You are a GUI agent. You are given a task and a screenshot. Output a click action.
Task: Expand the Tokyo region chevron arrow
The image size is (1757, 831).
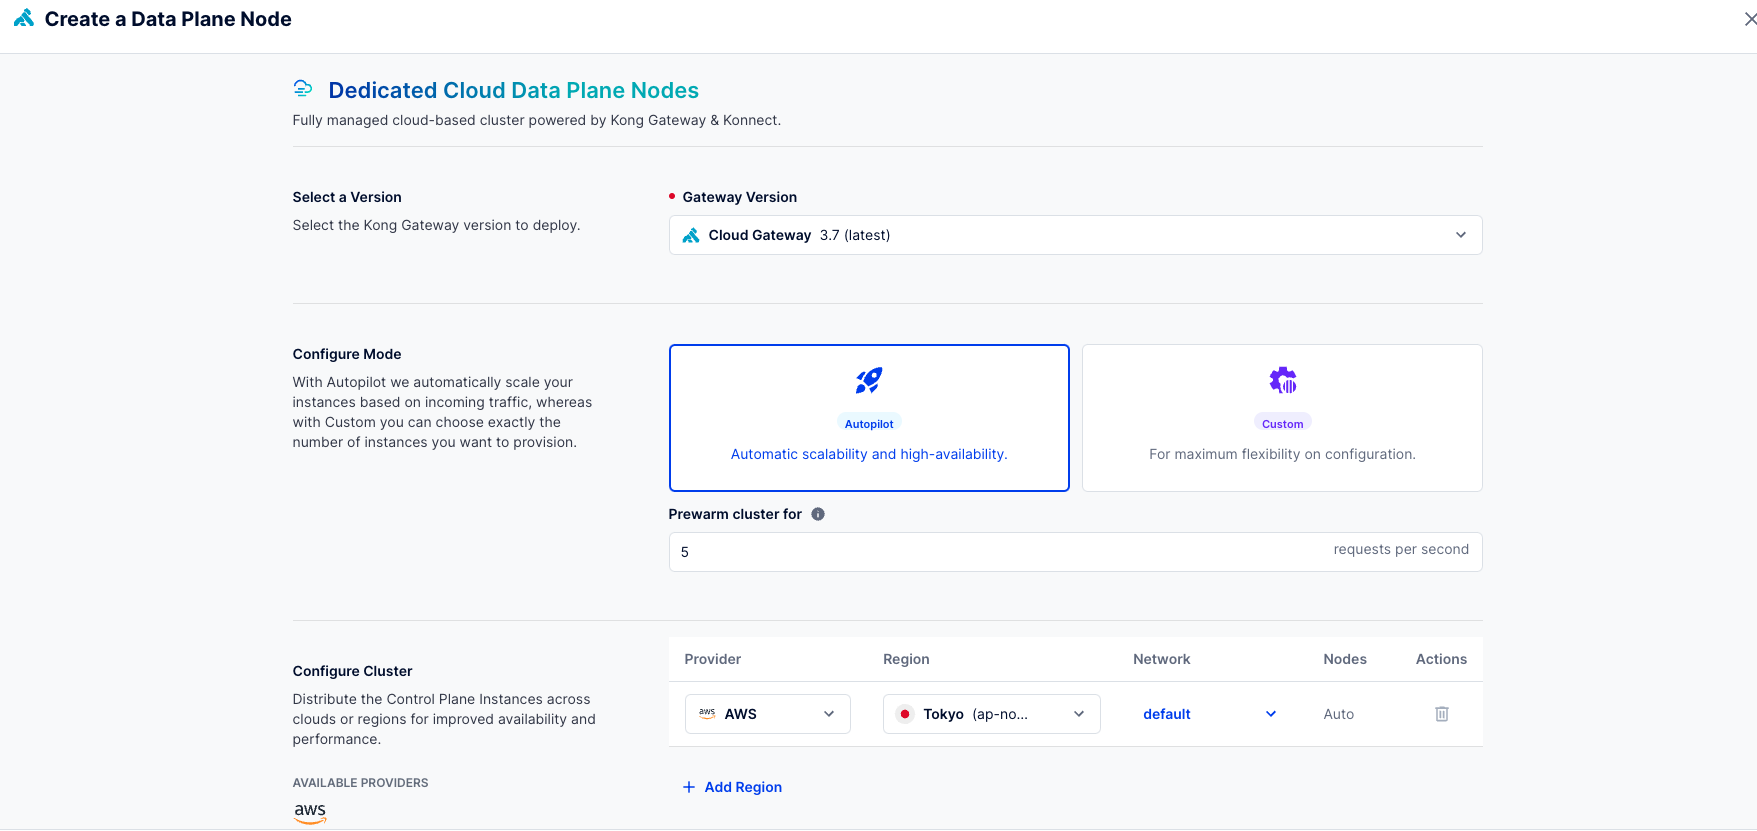(x=1079, y=714)
